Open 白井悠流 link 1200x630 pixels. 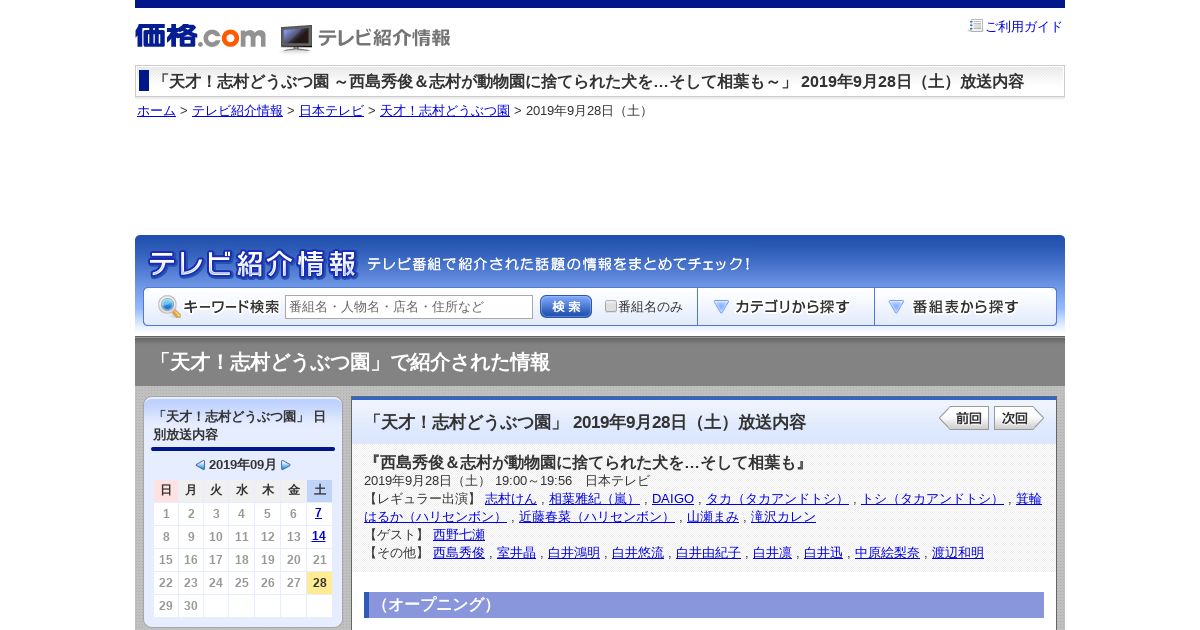tap(638, 553)
